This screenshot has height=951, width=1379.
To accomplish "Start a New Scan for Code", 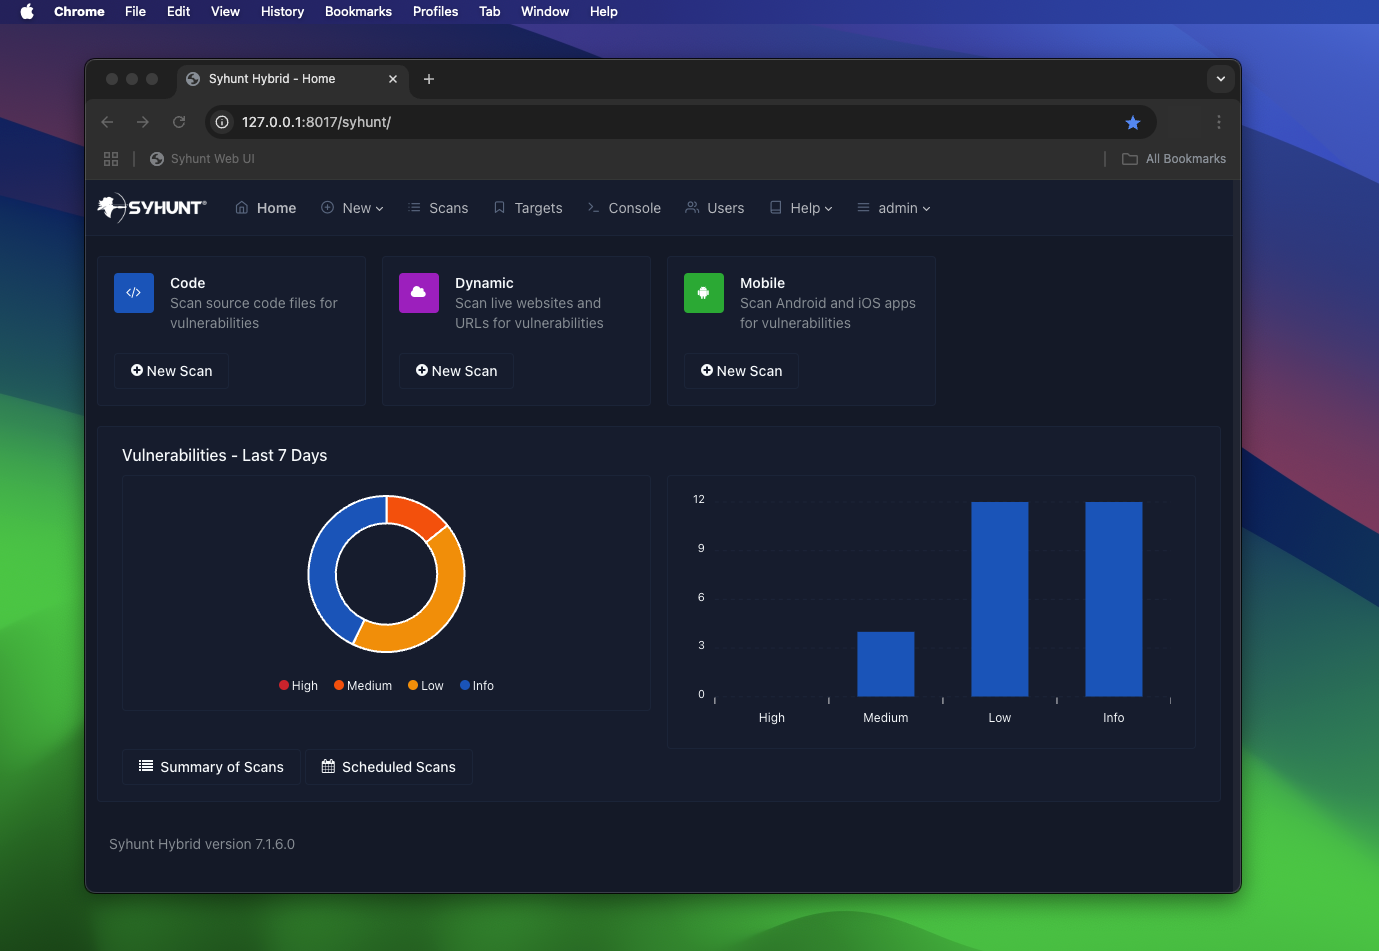I will [171, 371].
